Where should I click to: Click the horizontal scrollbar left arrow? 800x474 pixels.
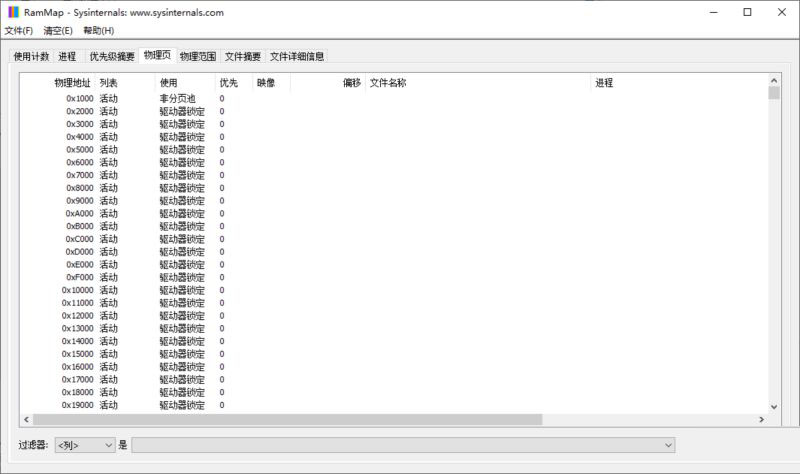point(27,419)
